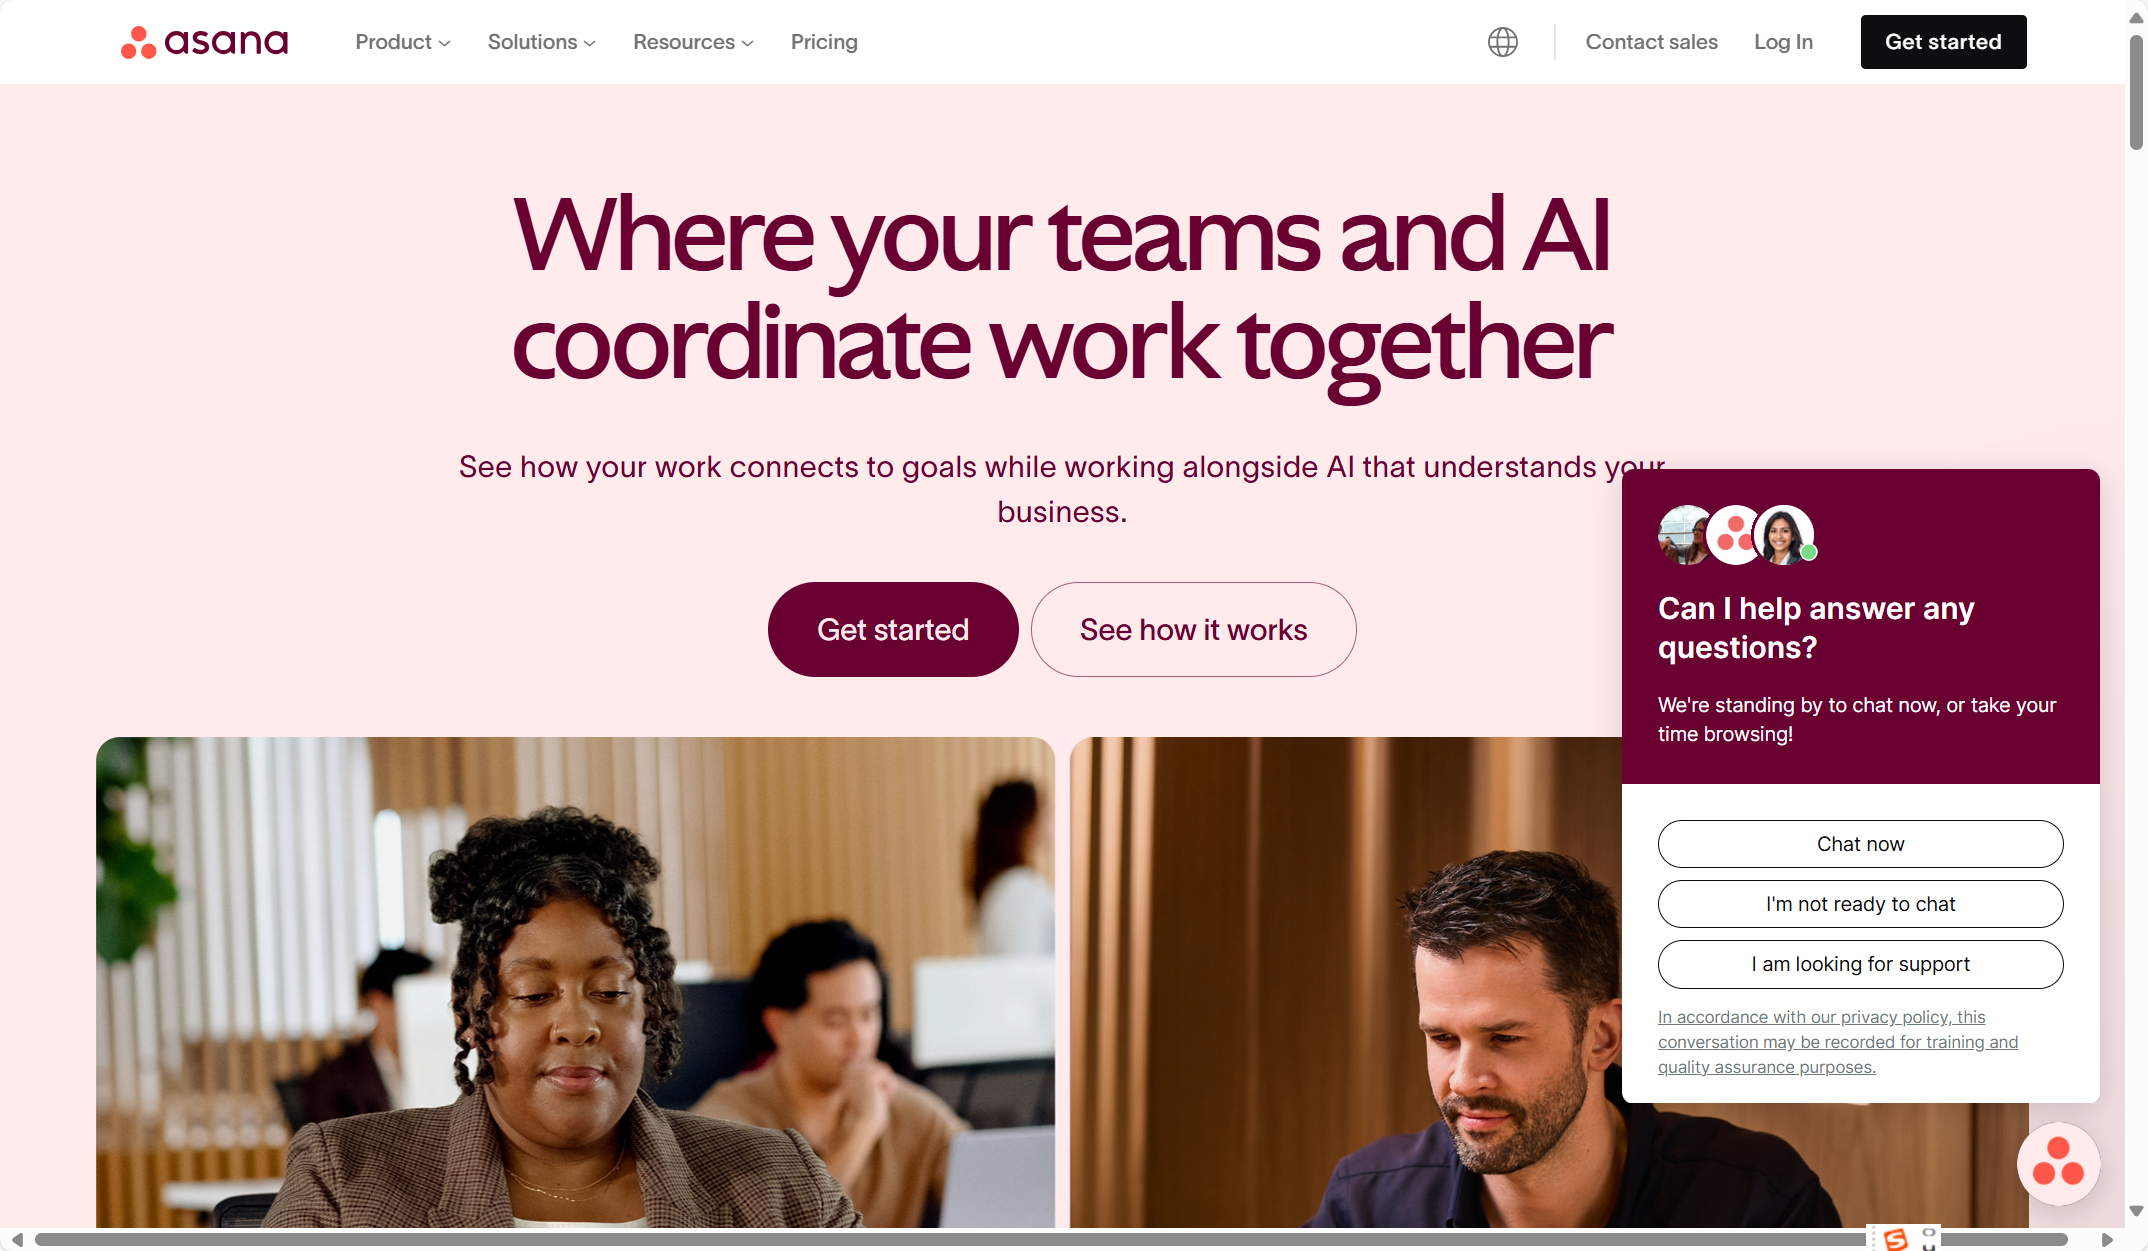Expand the Resources dropdown menu
The image size is (2148, 1251).
tap(693, 42)
